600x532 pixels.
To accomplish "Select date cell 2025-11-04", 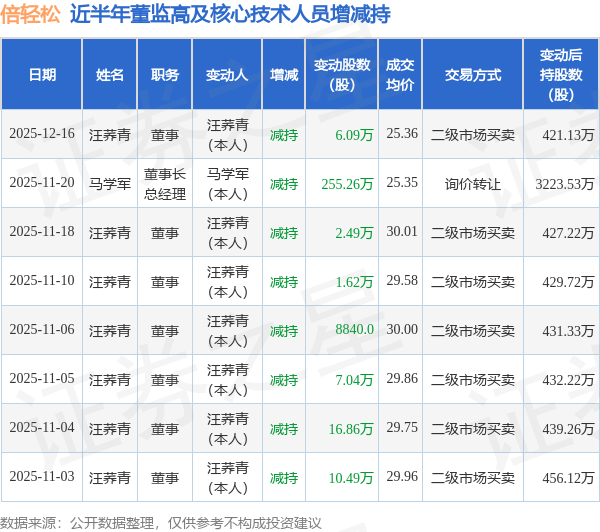I will point(42,428).
